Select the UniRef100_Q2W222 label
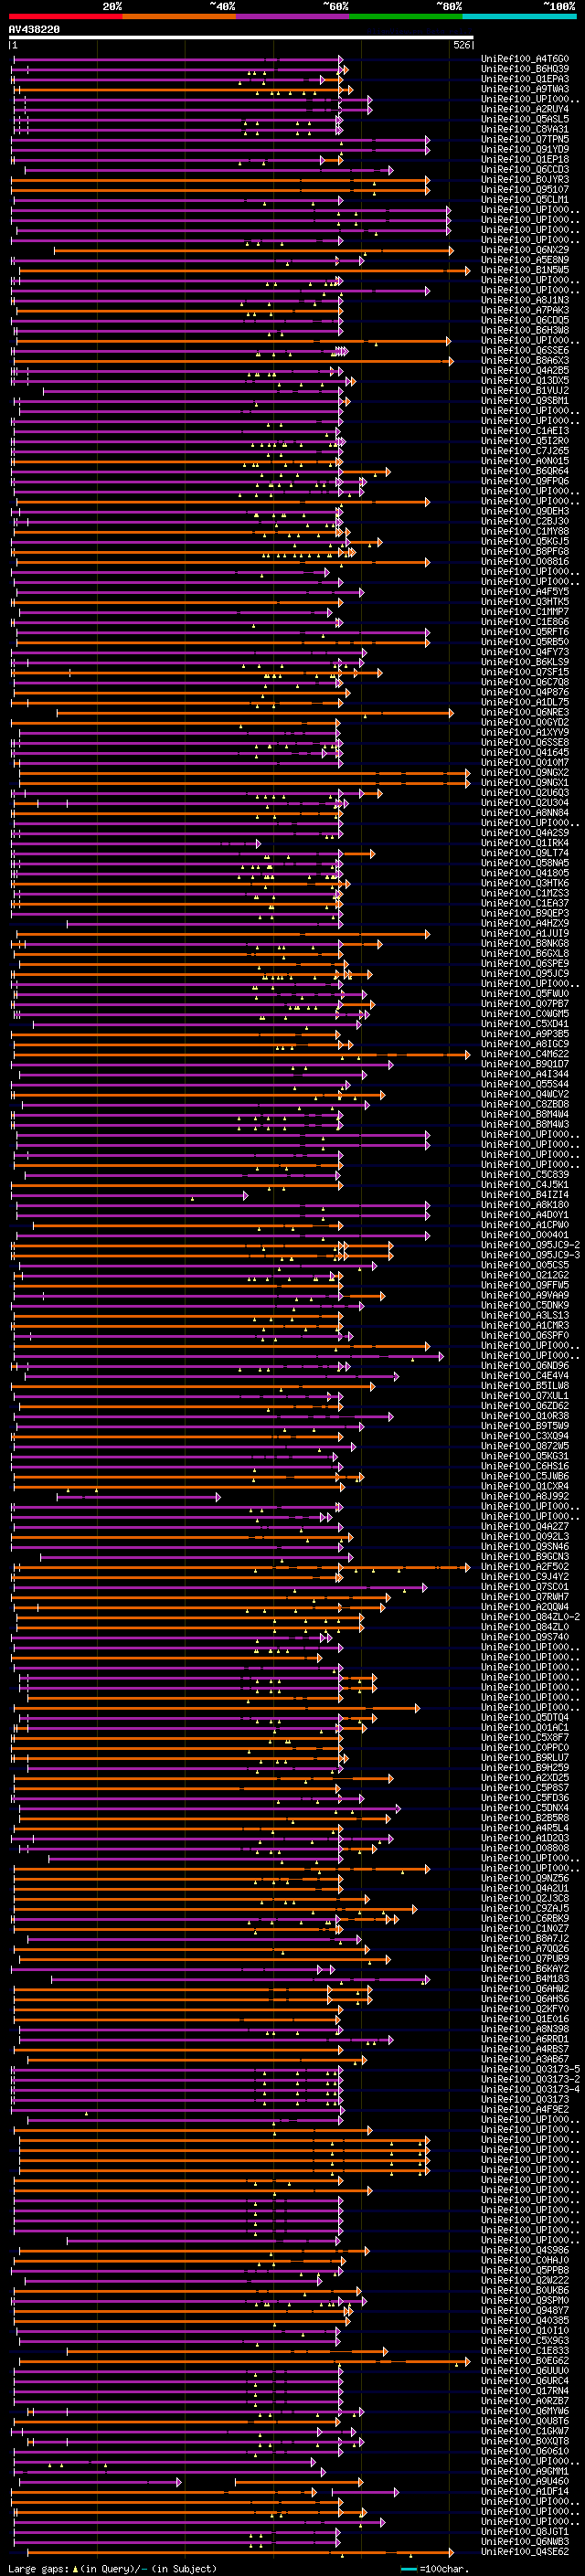Image resolution: width=585 pixels, height=2576 pixels. pyautogui.click(x=525, y=2280)
